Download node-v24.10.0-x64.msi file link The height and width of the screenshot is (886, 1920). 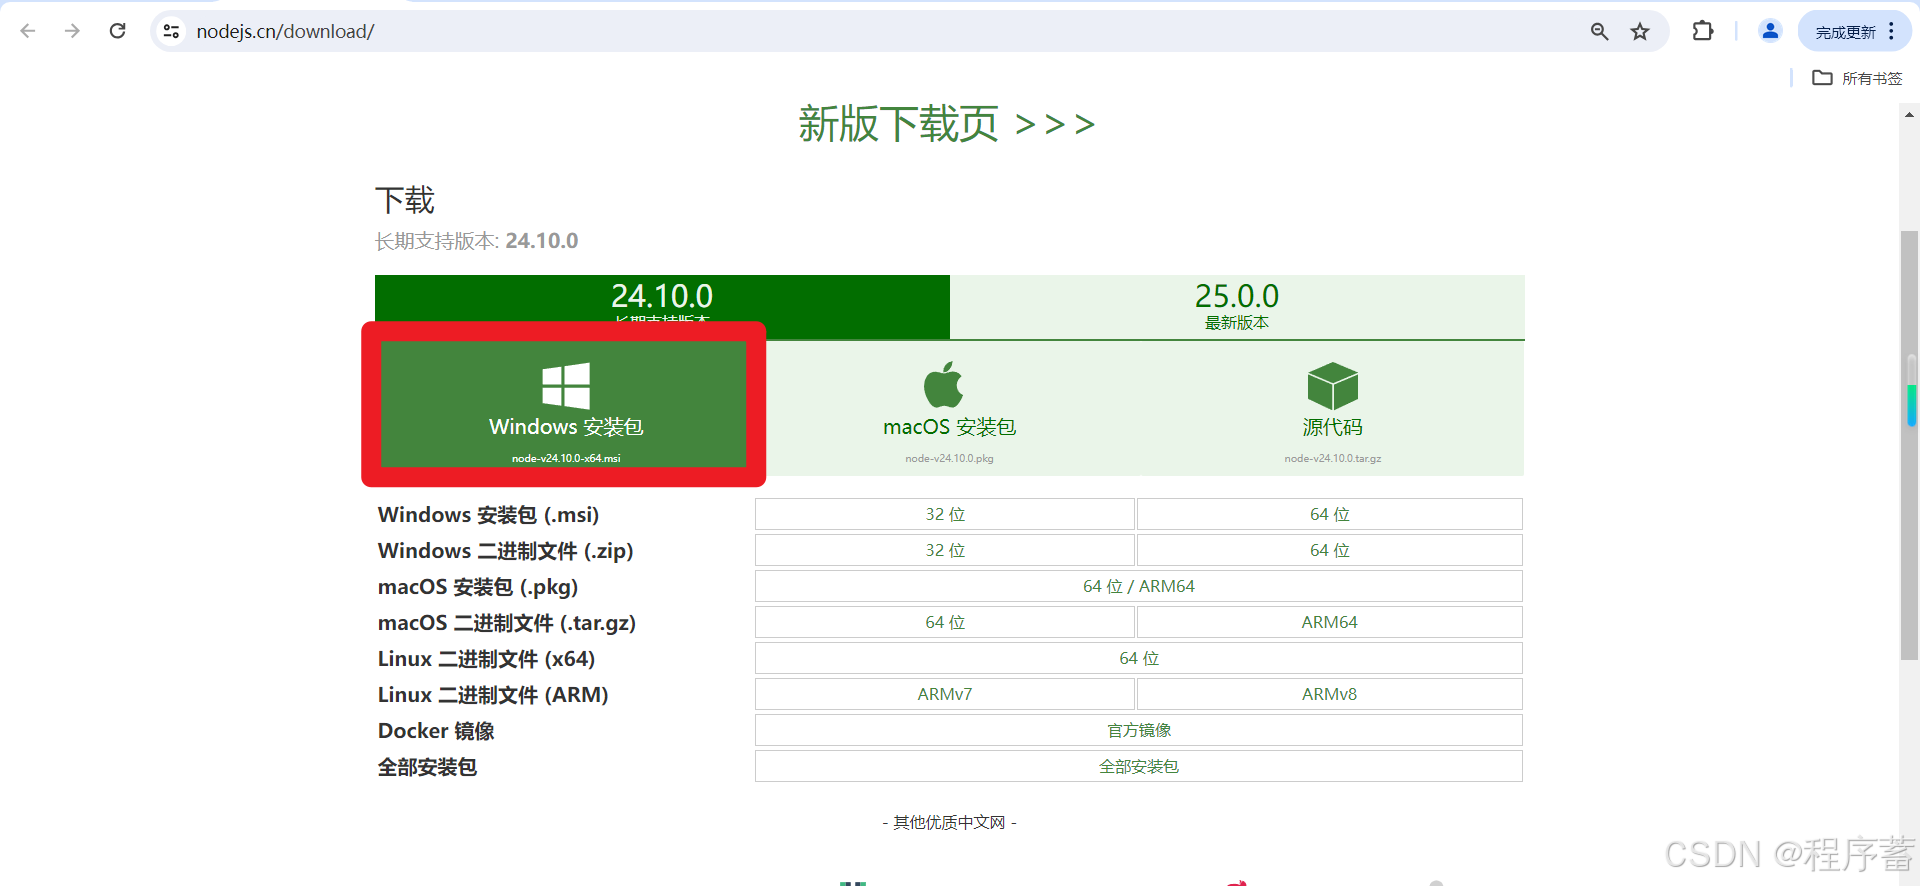566,458
